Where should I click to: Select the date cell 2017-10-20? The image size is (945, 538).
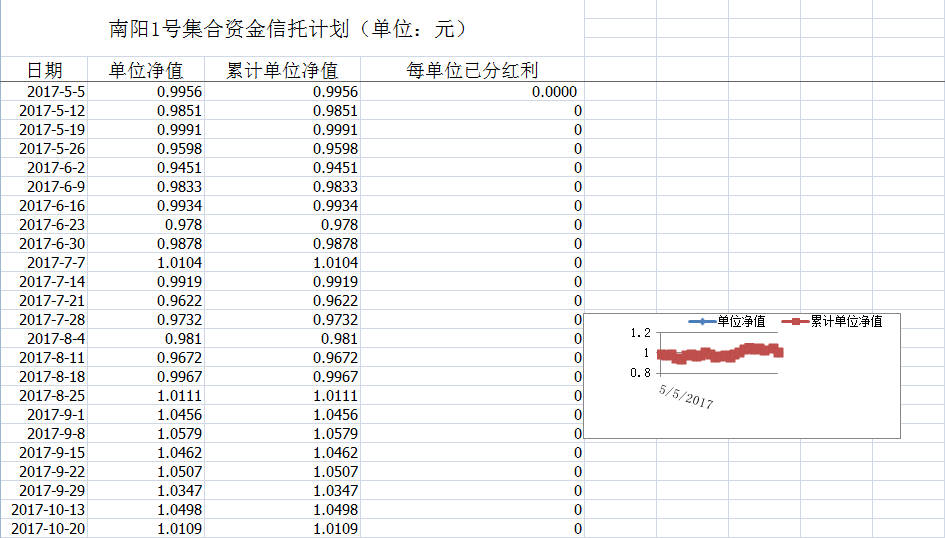pos(48,529)
